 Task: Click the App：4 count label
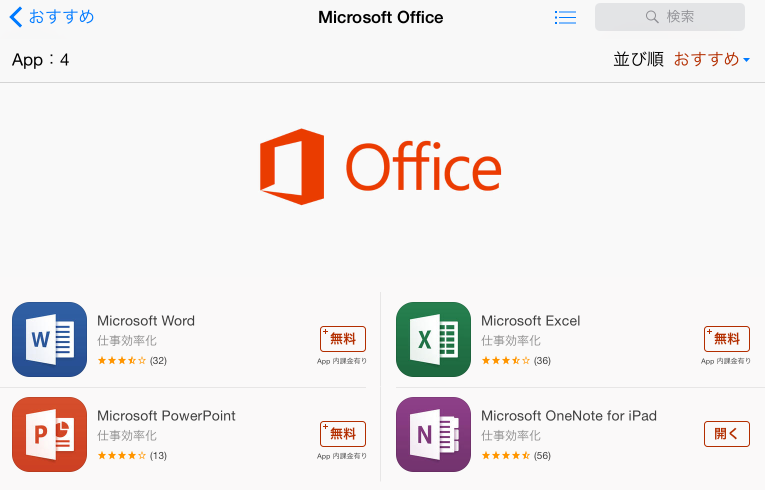pyautogui.click(x=40, y=60)
